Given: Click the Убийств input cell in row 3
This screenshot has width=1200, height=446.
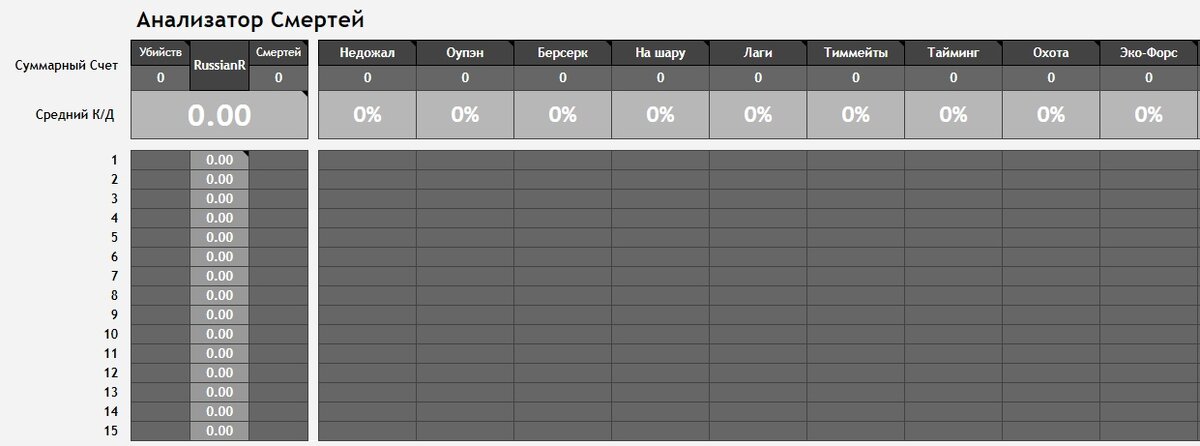Looking at the screenshot, I should pyautogui.click(x=160, y=199).
